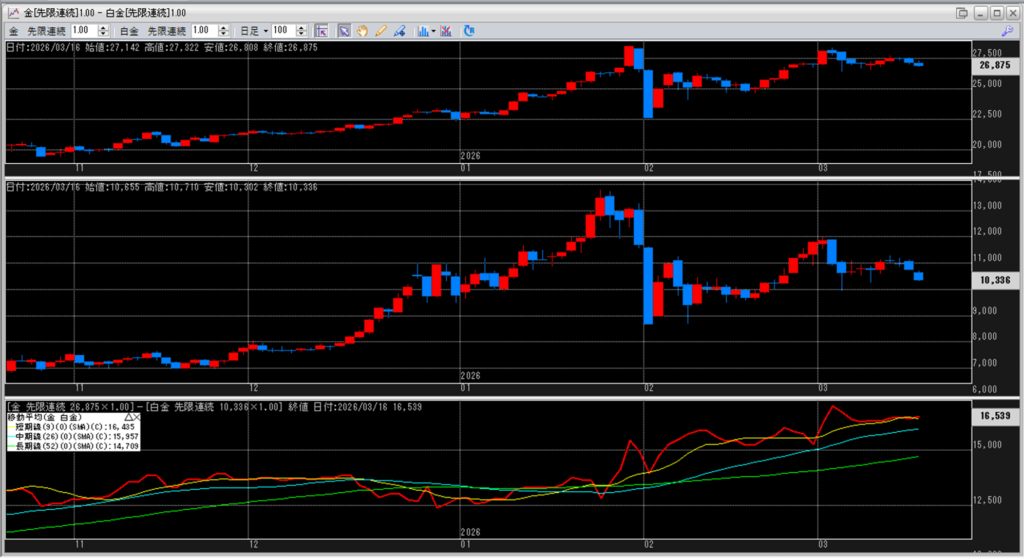1024x558 pixels.
Task: Select the arrow pointer cursor tool
Action: pos(344,31)
